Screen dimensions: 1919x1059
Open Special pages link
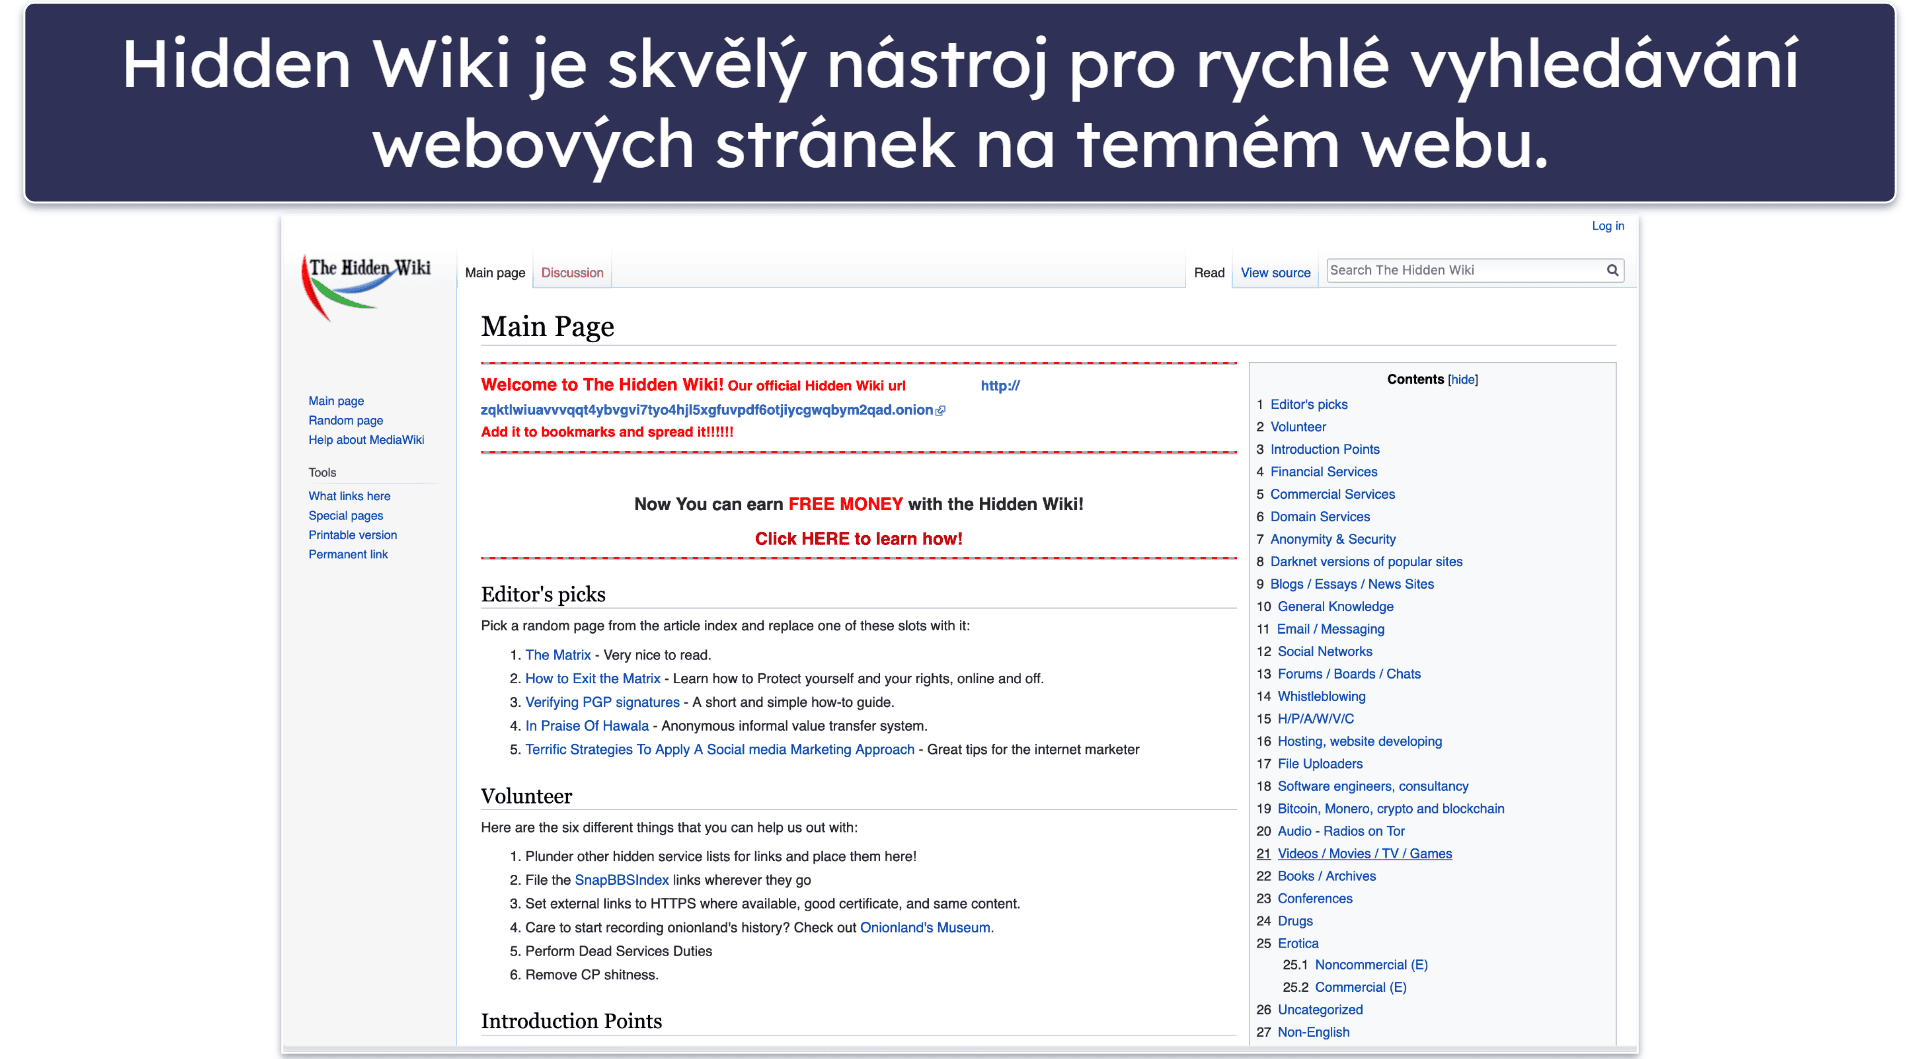[x=346, y=516]
